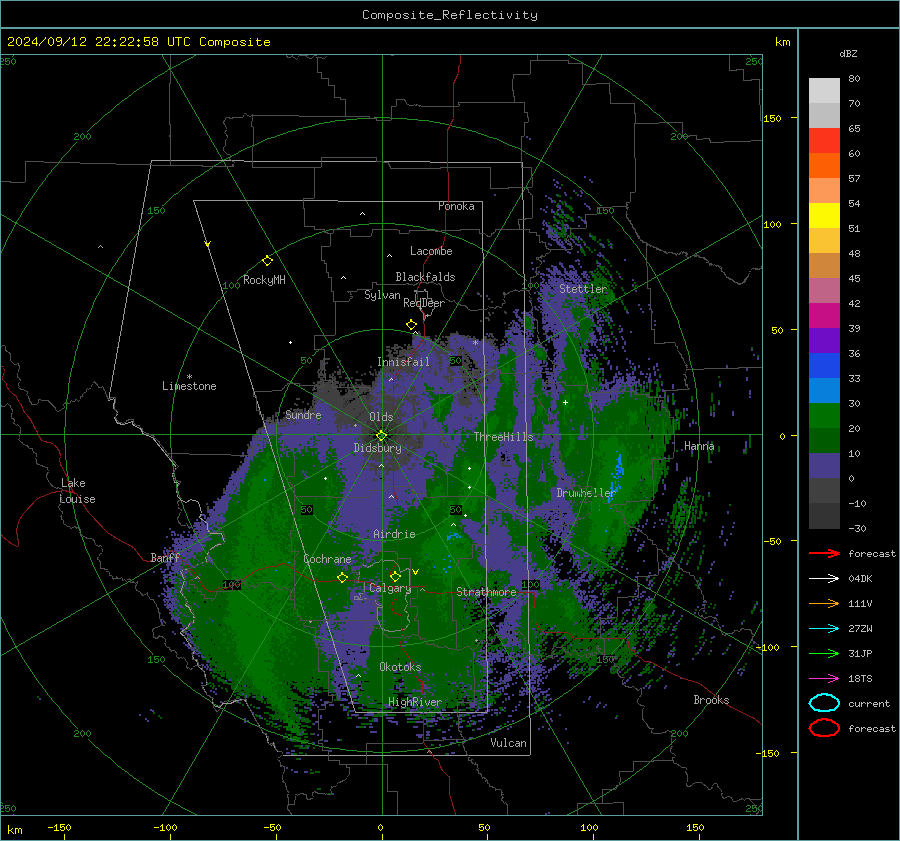900x841 pixels.
Task: Click the Blackfalds city label
Action: (x=425, y=277)
